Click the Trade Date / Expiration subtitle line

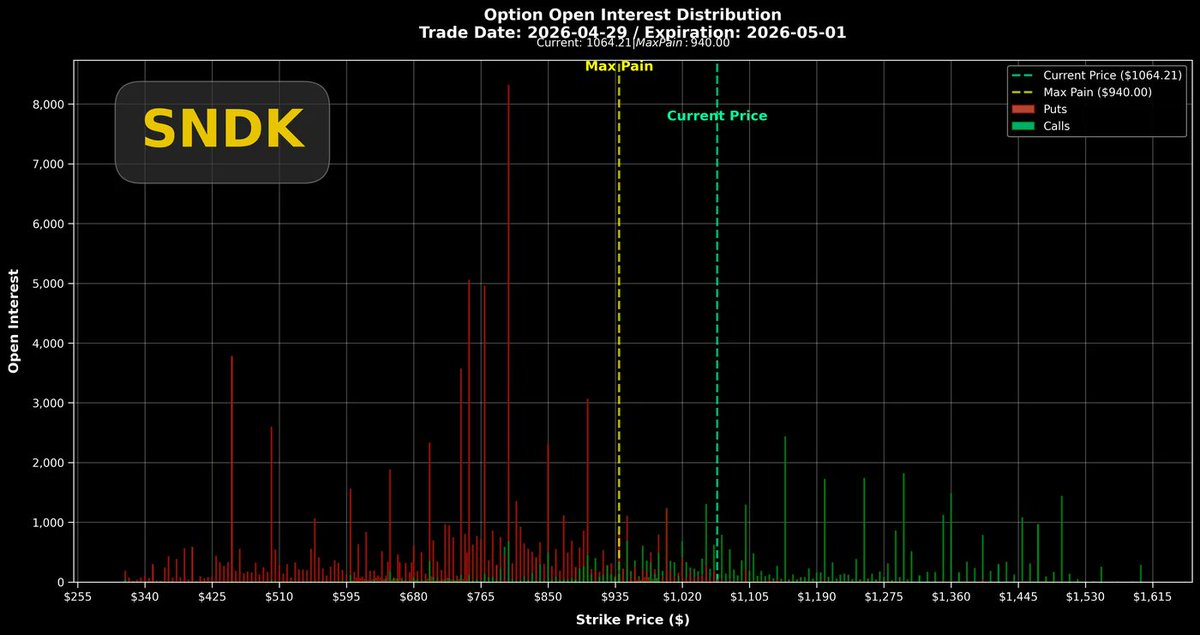click(x=633, y=32)
